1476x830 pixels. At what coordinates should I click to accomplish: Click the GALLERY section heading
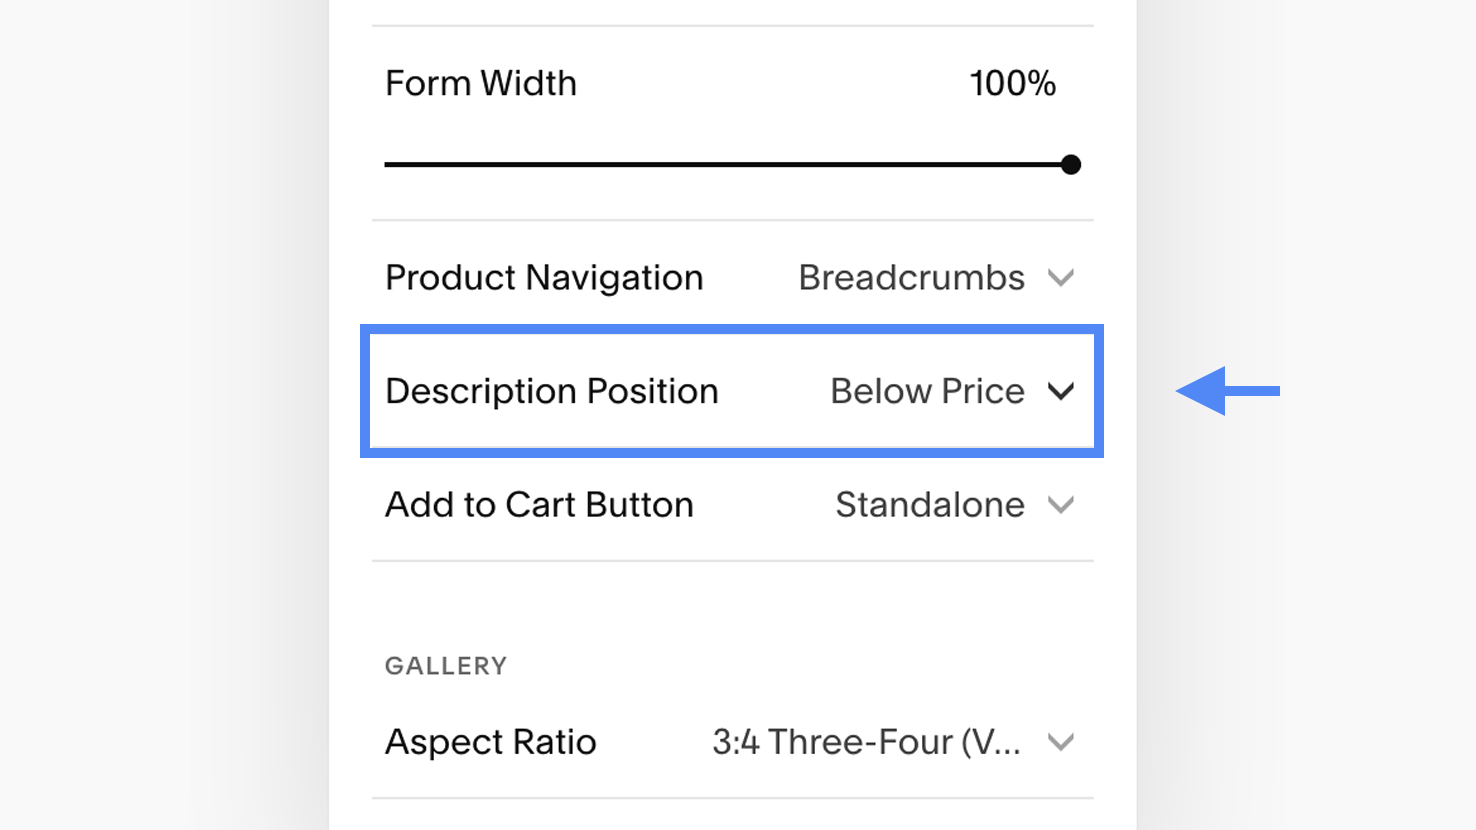[x=446, y=666]
